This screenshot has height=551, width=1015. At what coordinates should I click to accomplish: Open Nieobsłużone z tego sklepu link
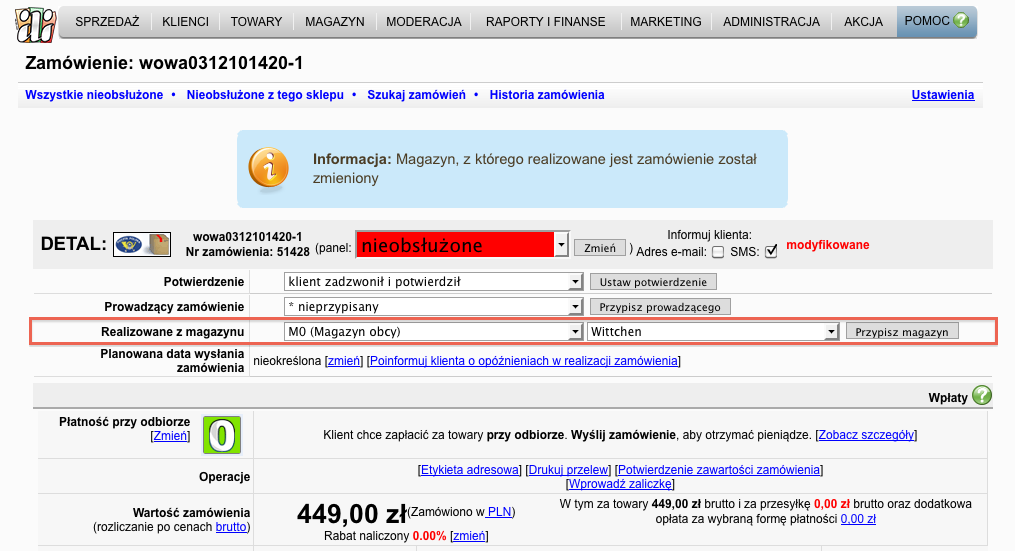tap(265, 95)
